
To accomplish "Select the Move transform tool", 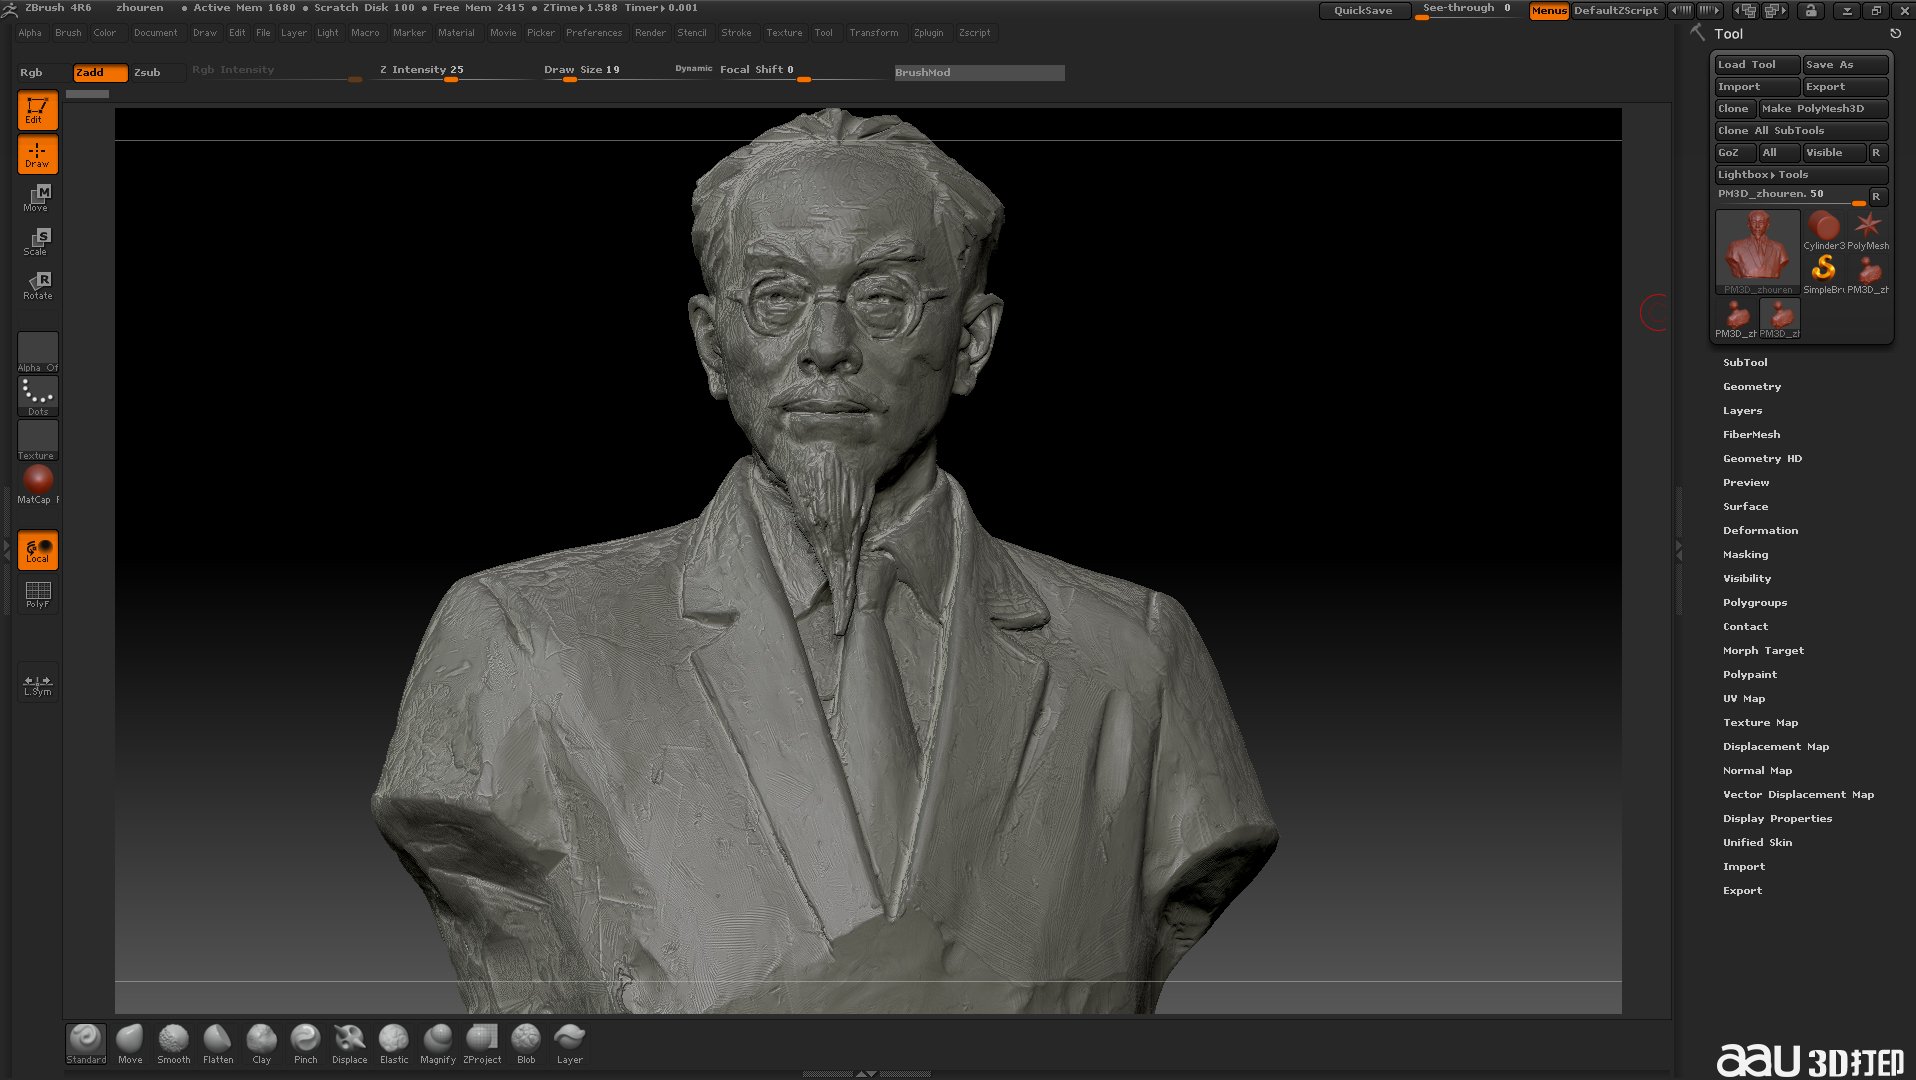I will (x=38, y=198).
